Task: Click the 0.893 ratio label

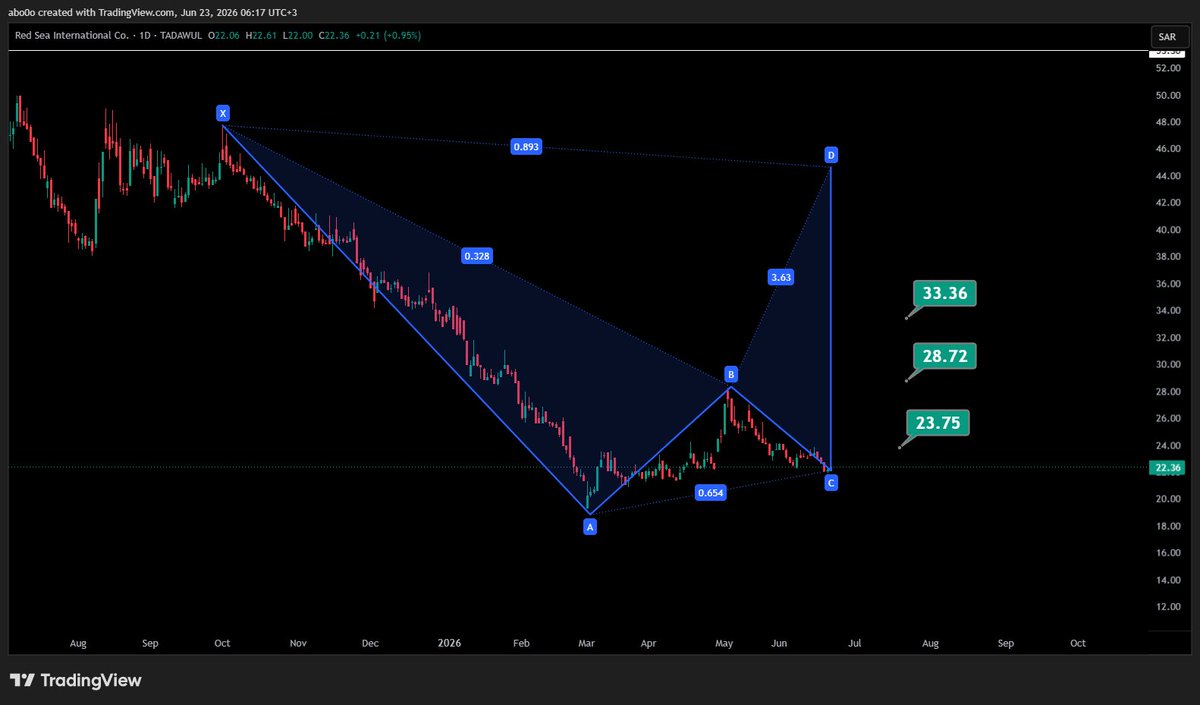Action: [527, 146]
